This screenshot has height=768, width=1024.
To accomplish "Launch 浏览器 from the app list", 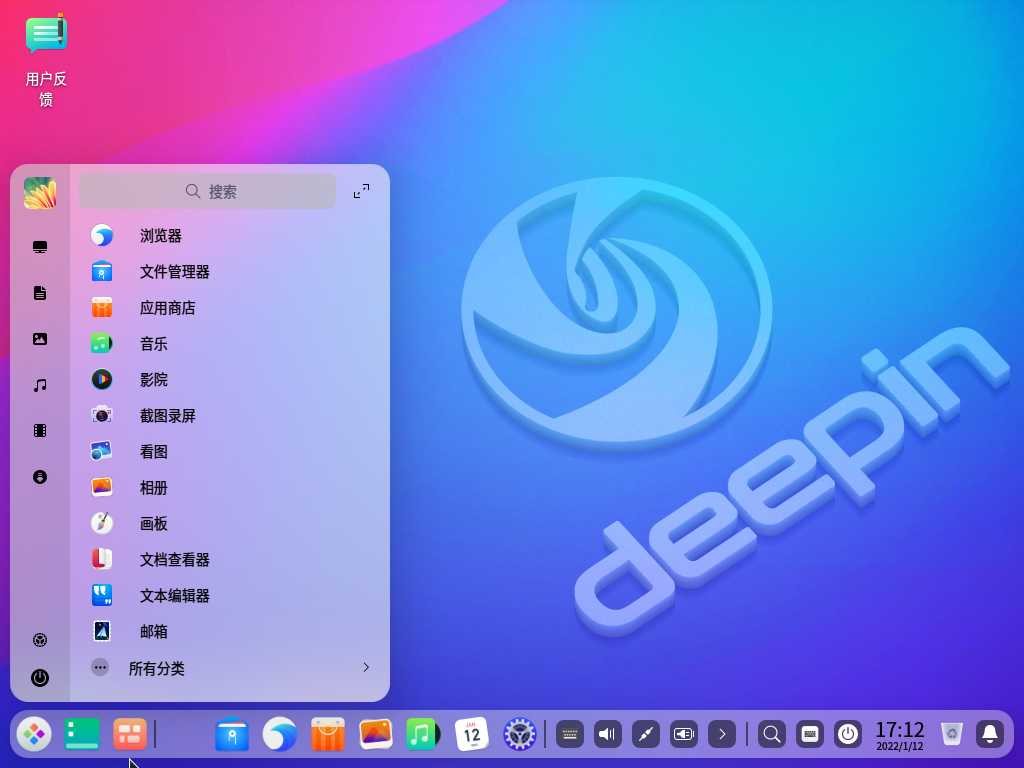I will [x=230, y=236].
